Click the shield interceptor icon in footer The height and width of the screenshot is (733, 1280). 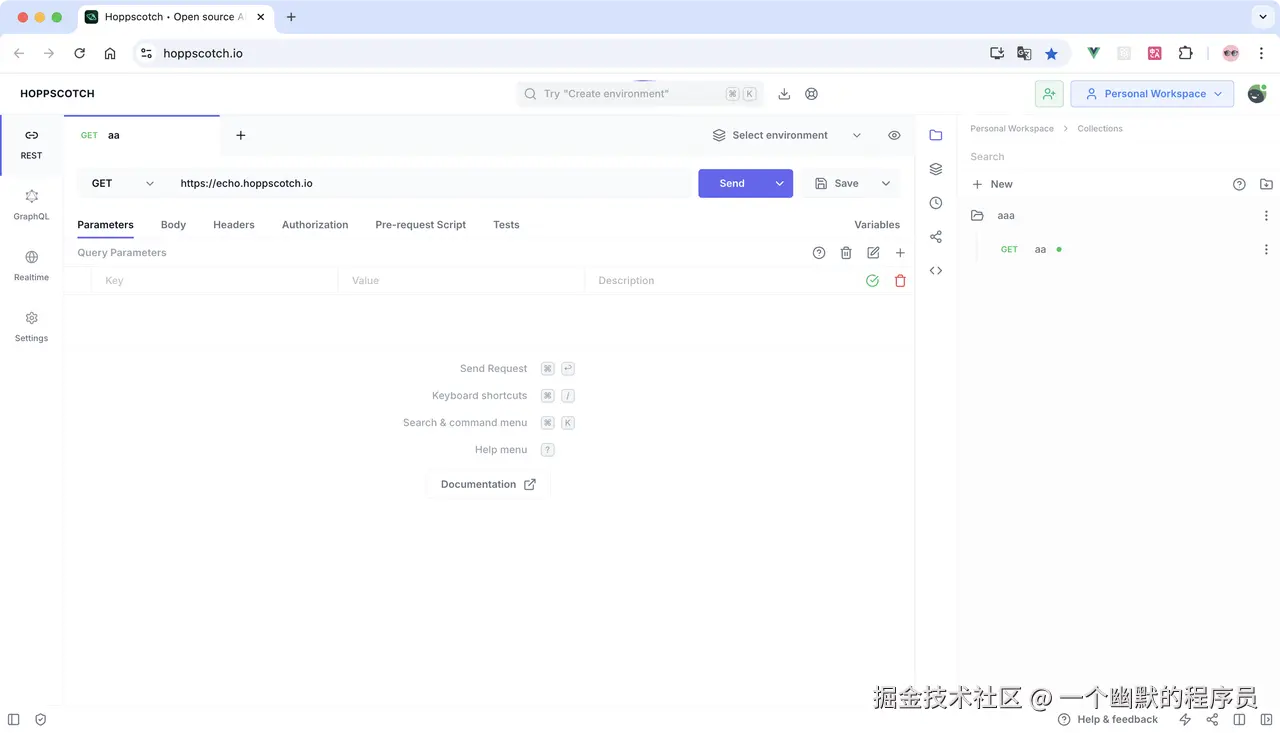41,719
